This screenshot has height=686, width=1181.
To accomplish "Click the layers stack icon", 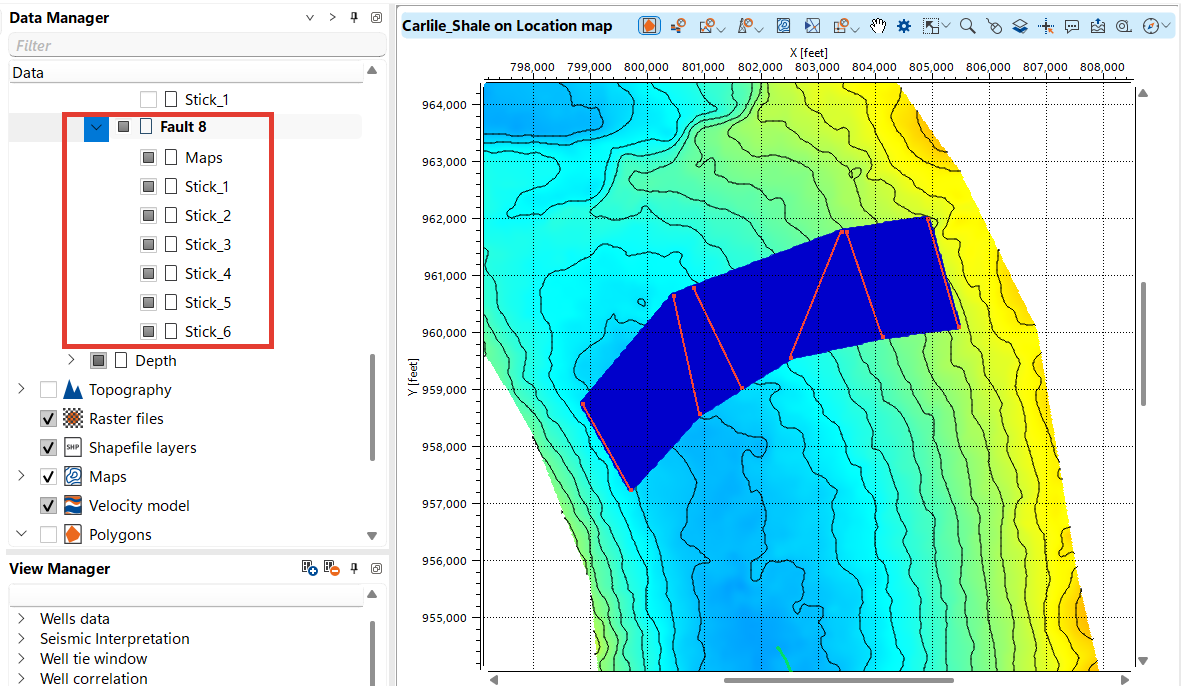I will pos(1020,26).
